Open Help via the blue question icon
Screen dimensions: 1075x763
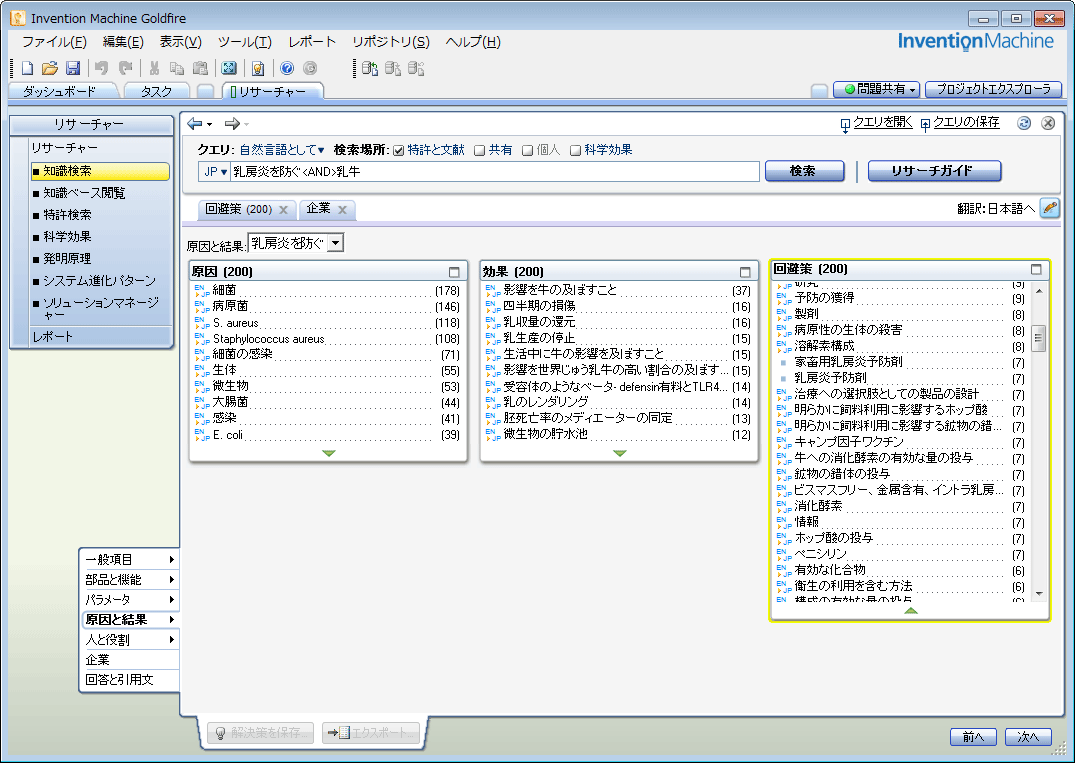(x=287, y=68)
